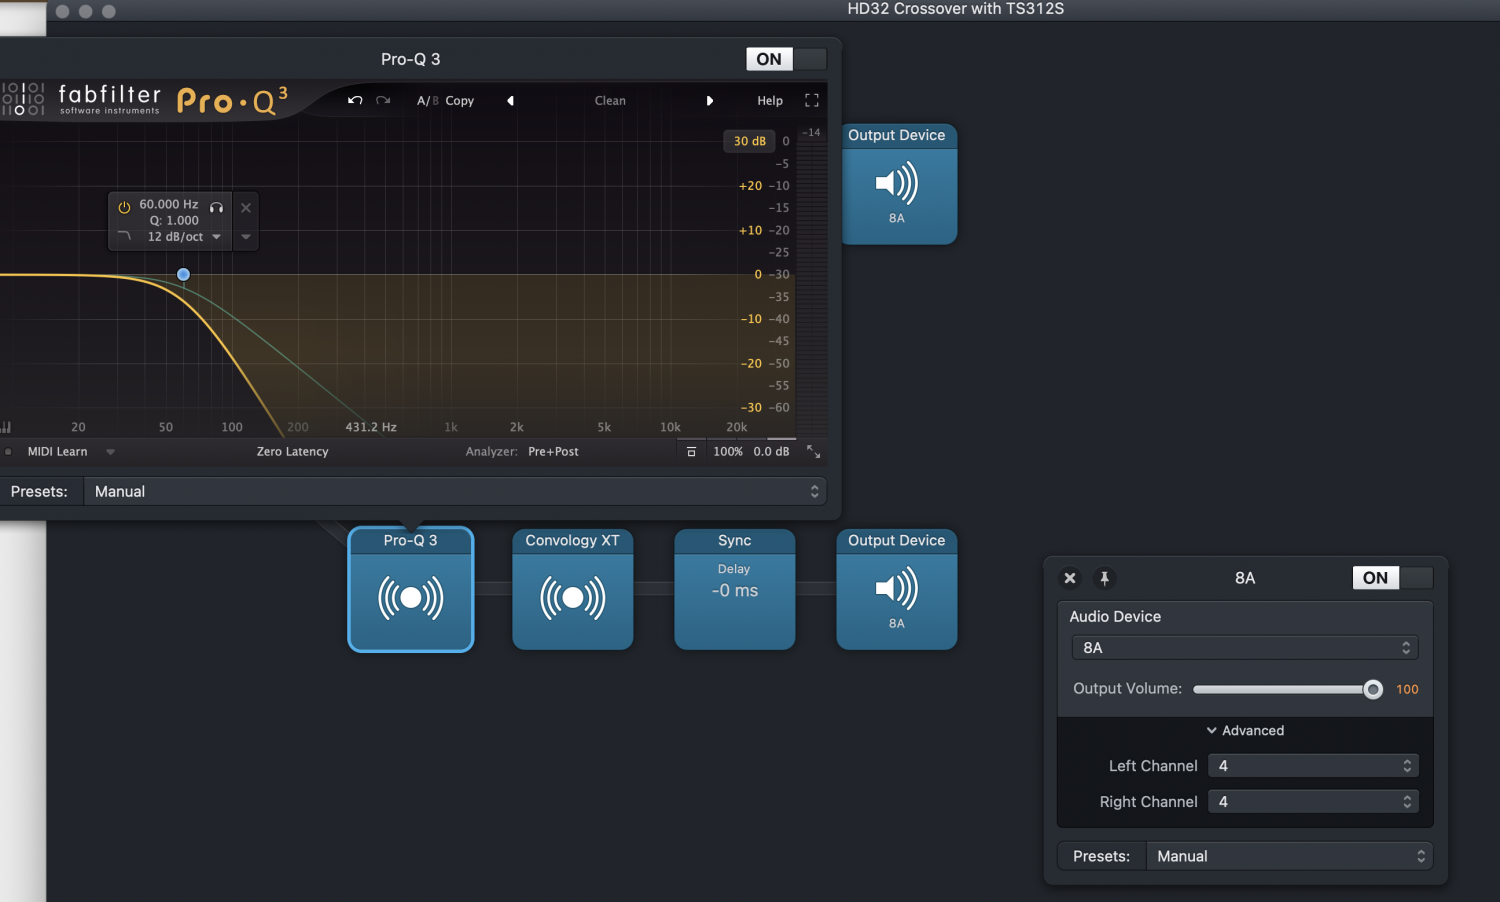
Task: Change Zero Latency processing mode
Action: click(292, 451)
